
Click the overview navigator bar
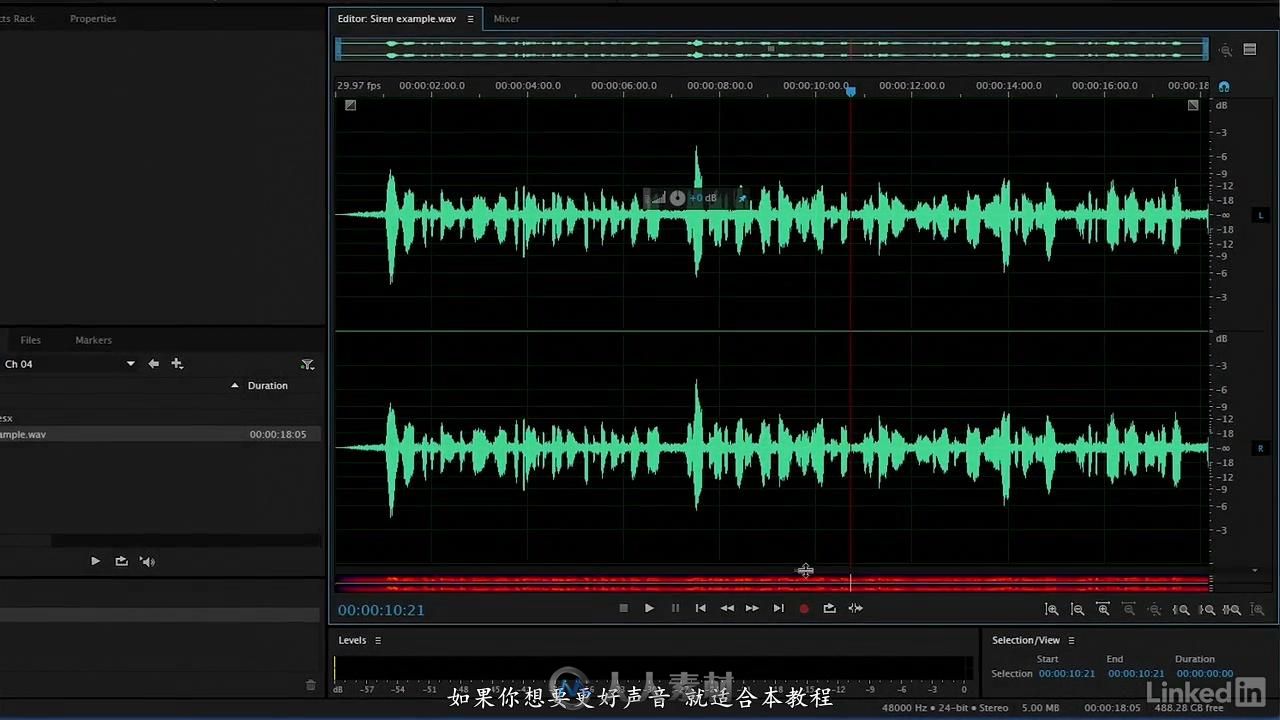772,49
